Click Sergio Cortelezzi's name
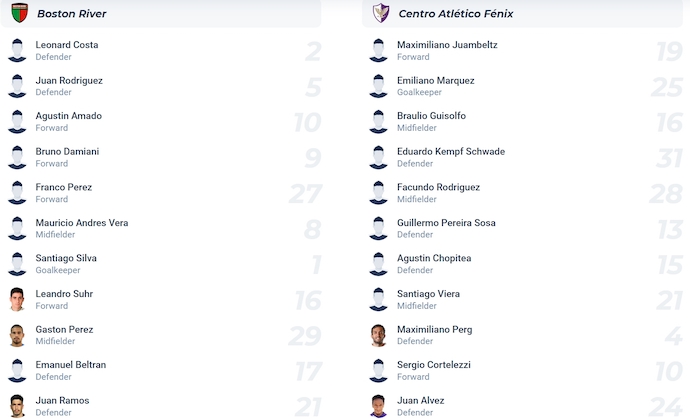Screen dimensions: 690x420 click(434, 365)
